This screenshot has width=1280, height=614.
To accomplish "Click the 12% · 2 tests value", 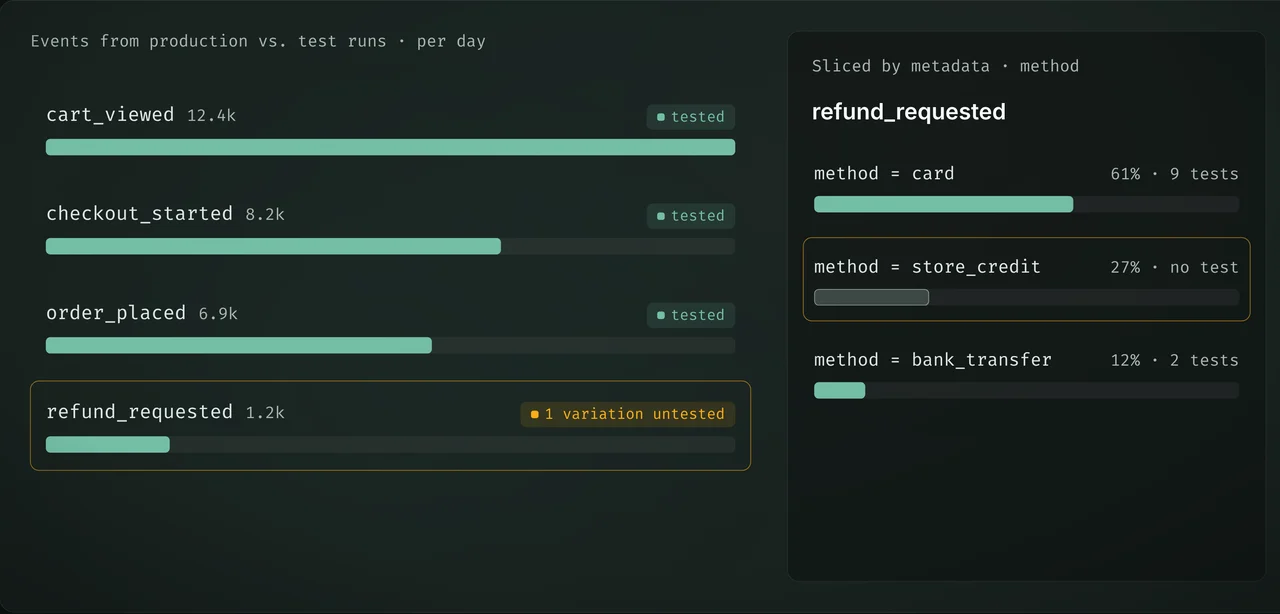I will pos(1174,360).
